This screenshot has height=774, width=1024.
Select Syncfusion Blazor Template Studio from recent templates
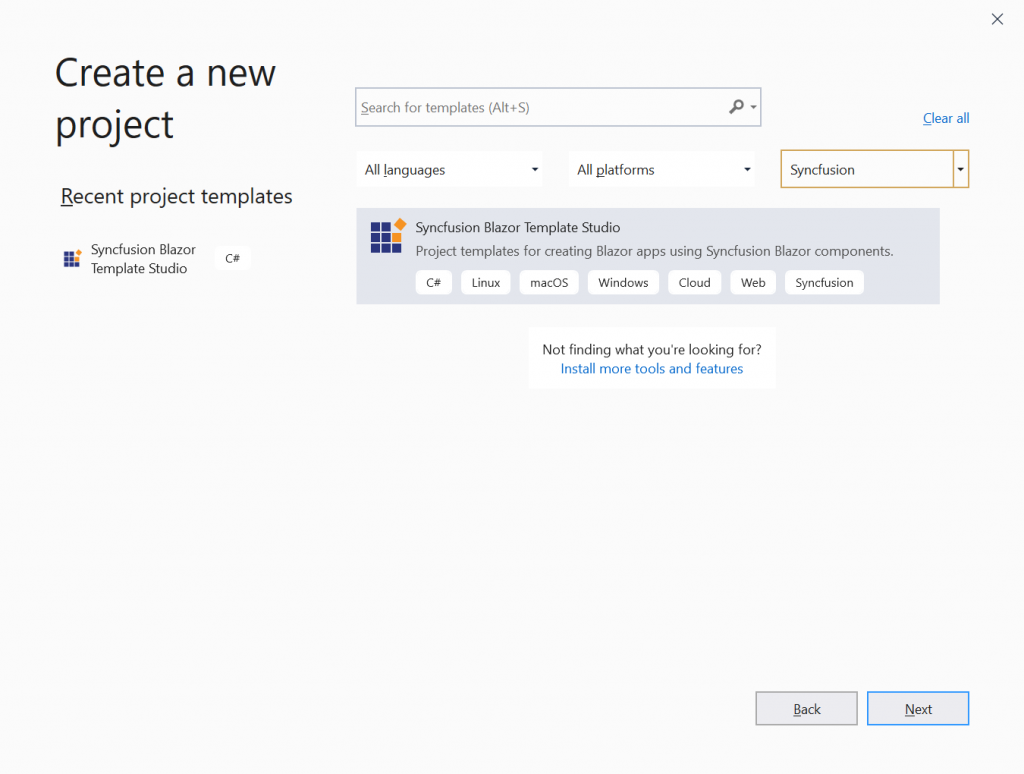(x=142, y=258)
